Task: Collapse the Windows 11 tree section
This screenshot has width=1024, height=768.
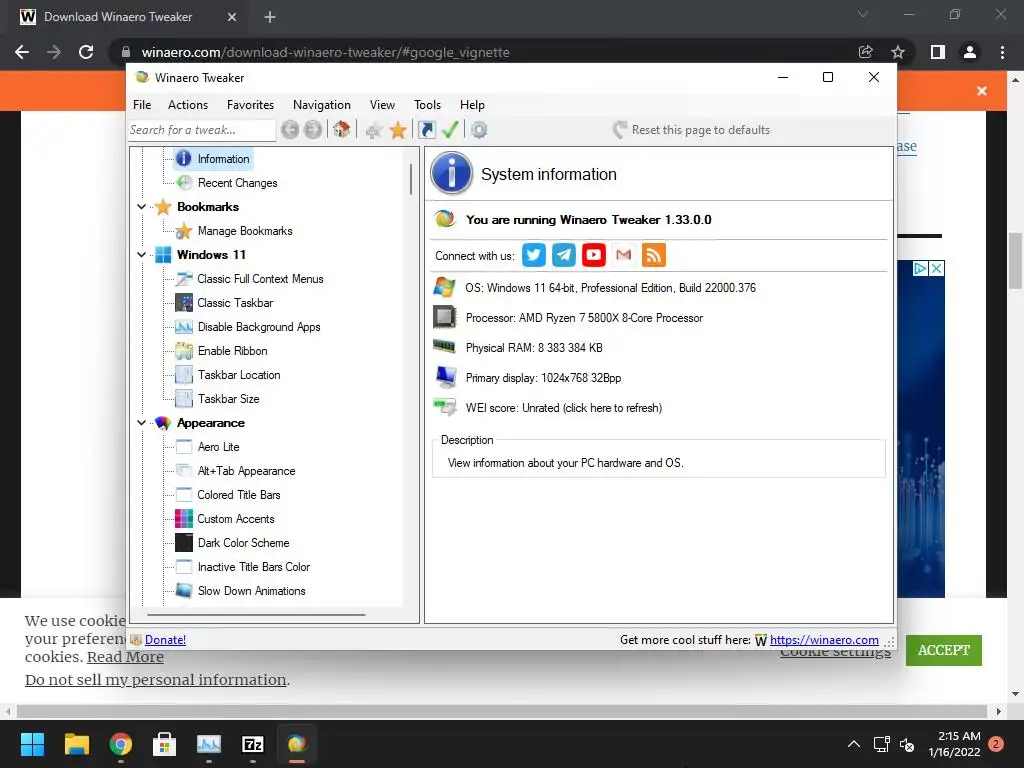Action: pyautogui.click(x=141, y=255)
